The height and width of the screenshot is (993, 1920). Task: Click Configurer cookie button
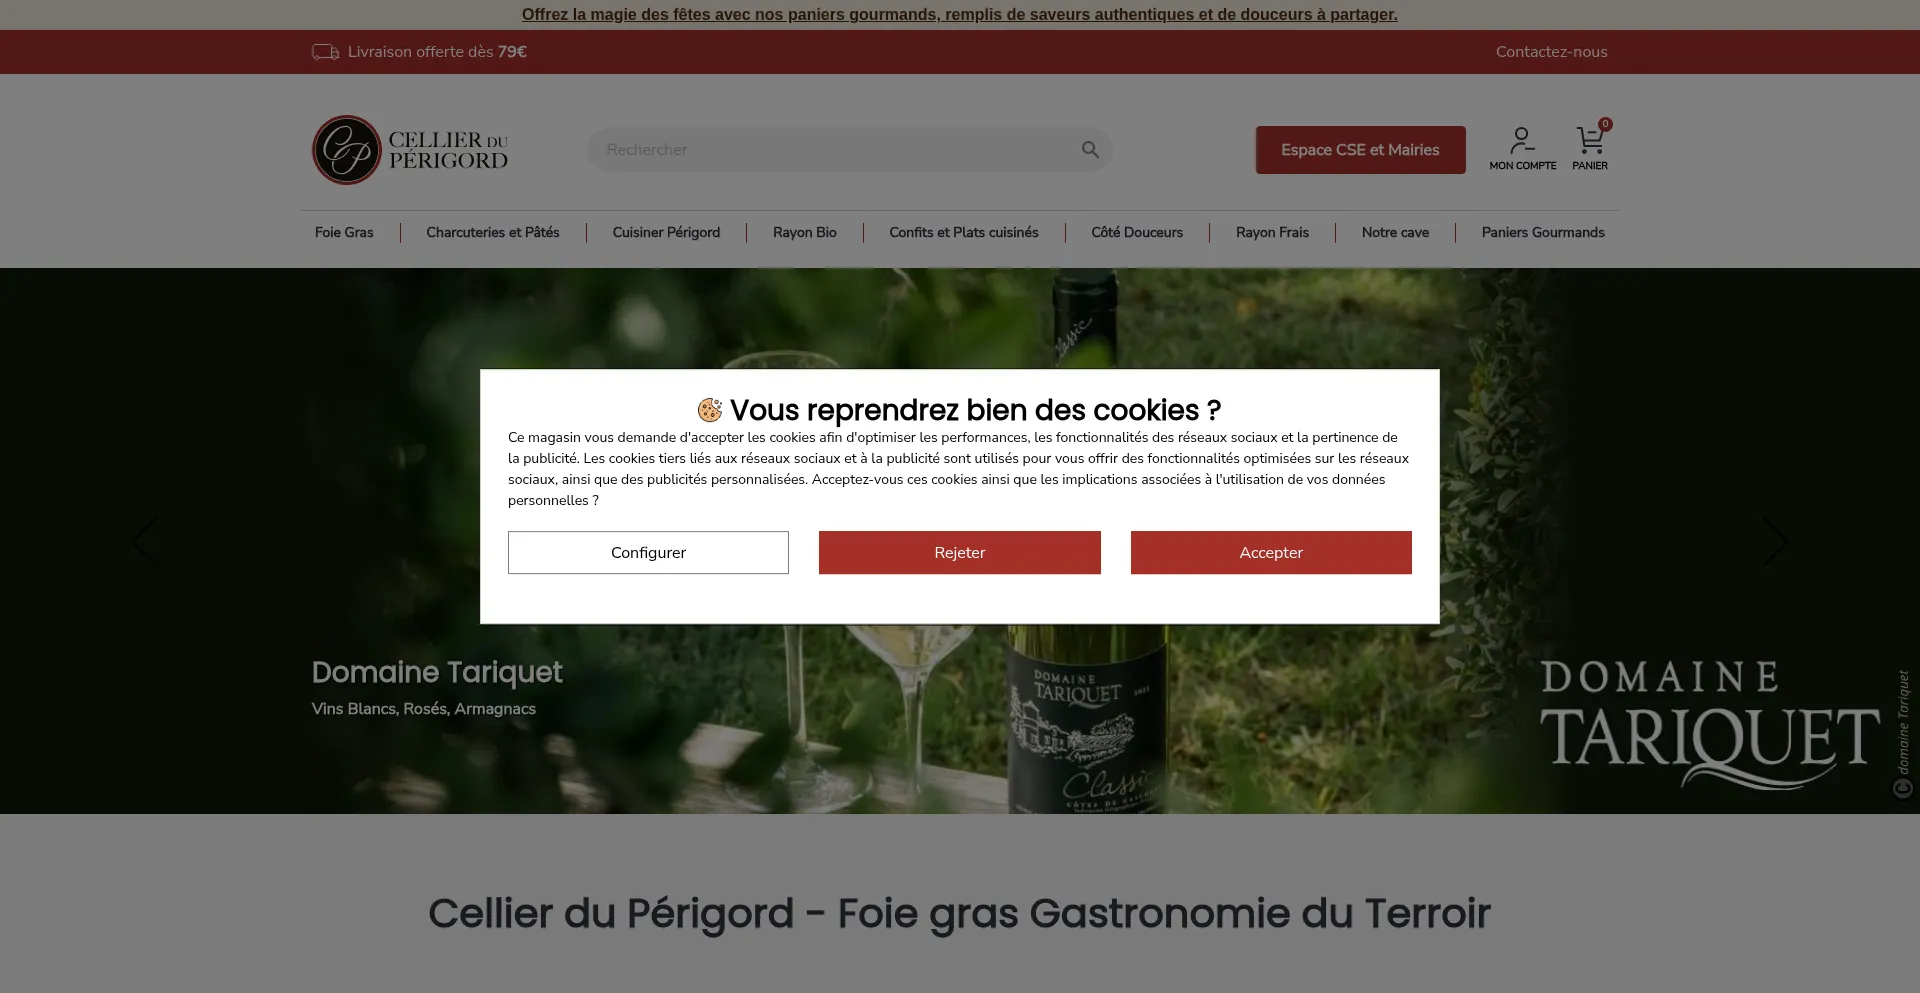[648, 553]
